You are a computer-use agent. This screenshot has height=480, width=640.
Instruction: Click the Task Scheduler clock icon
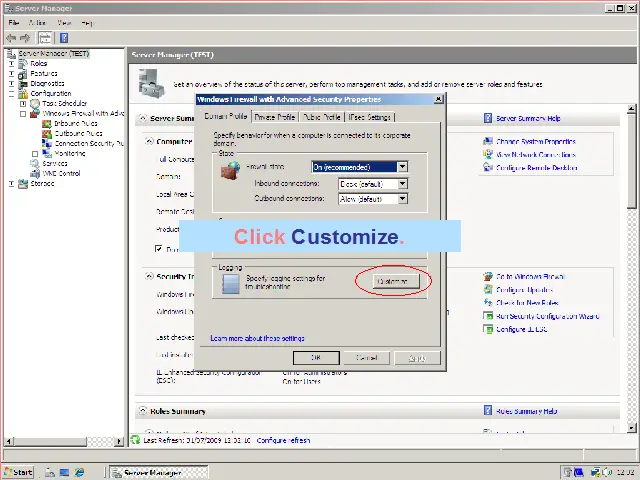35,104
